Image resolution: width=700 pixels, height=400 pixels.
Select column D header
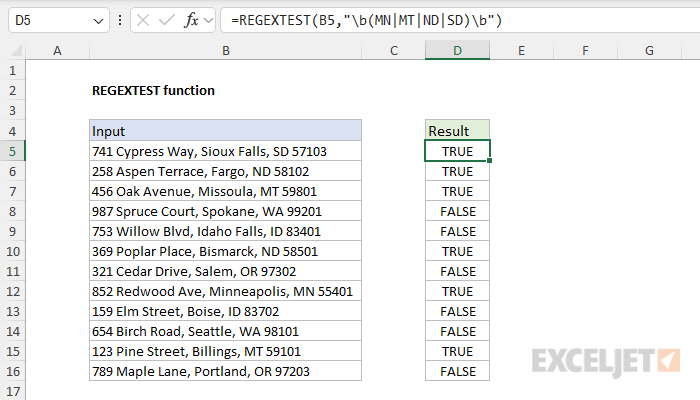click(x=458, y=51)
